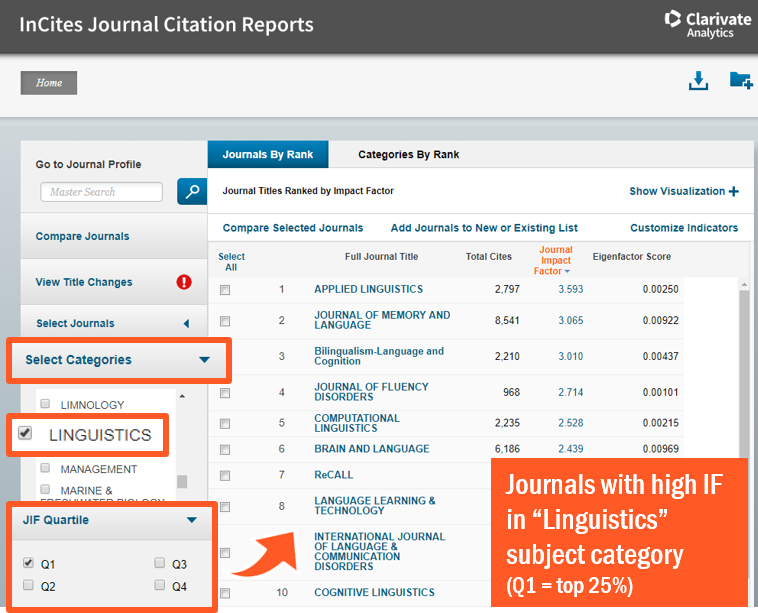Viewport: 758px width, 613px height.
Task: Check the Q2 quartile checkbox
Action: pos(28,585)
